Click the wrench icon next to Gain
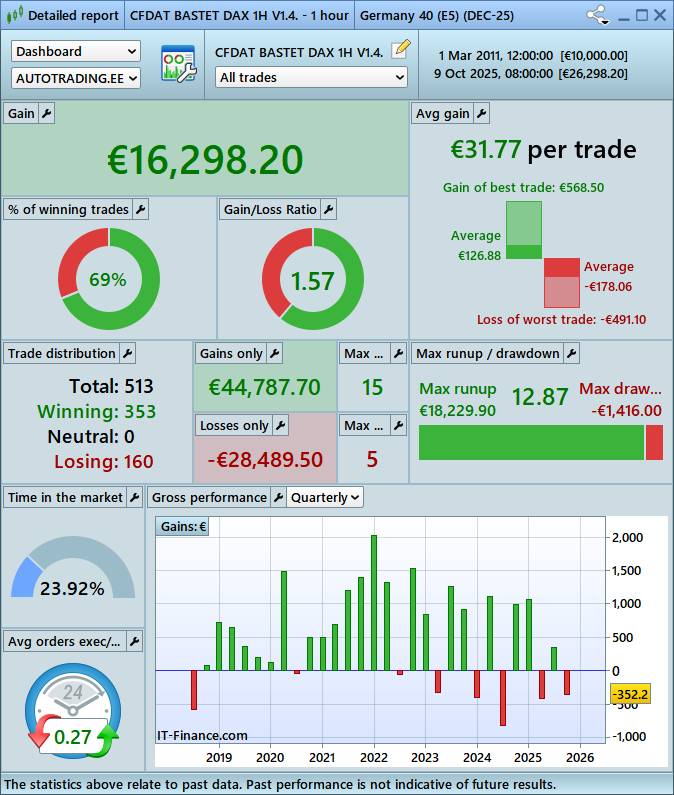 pos(47,114)
